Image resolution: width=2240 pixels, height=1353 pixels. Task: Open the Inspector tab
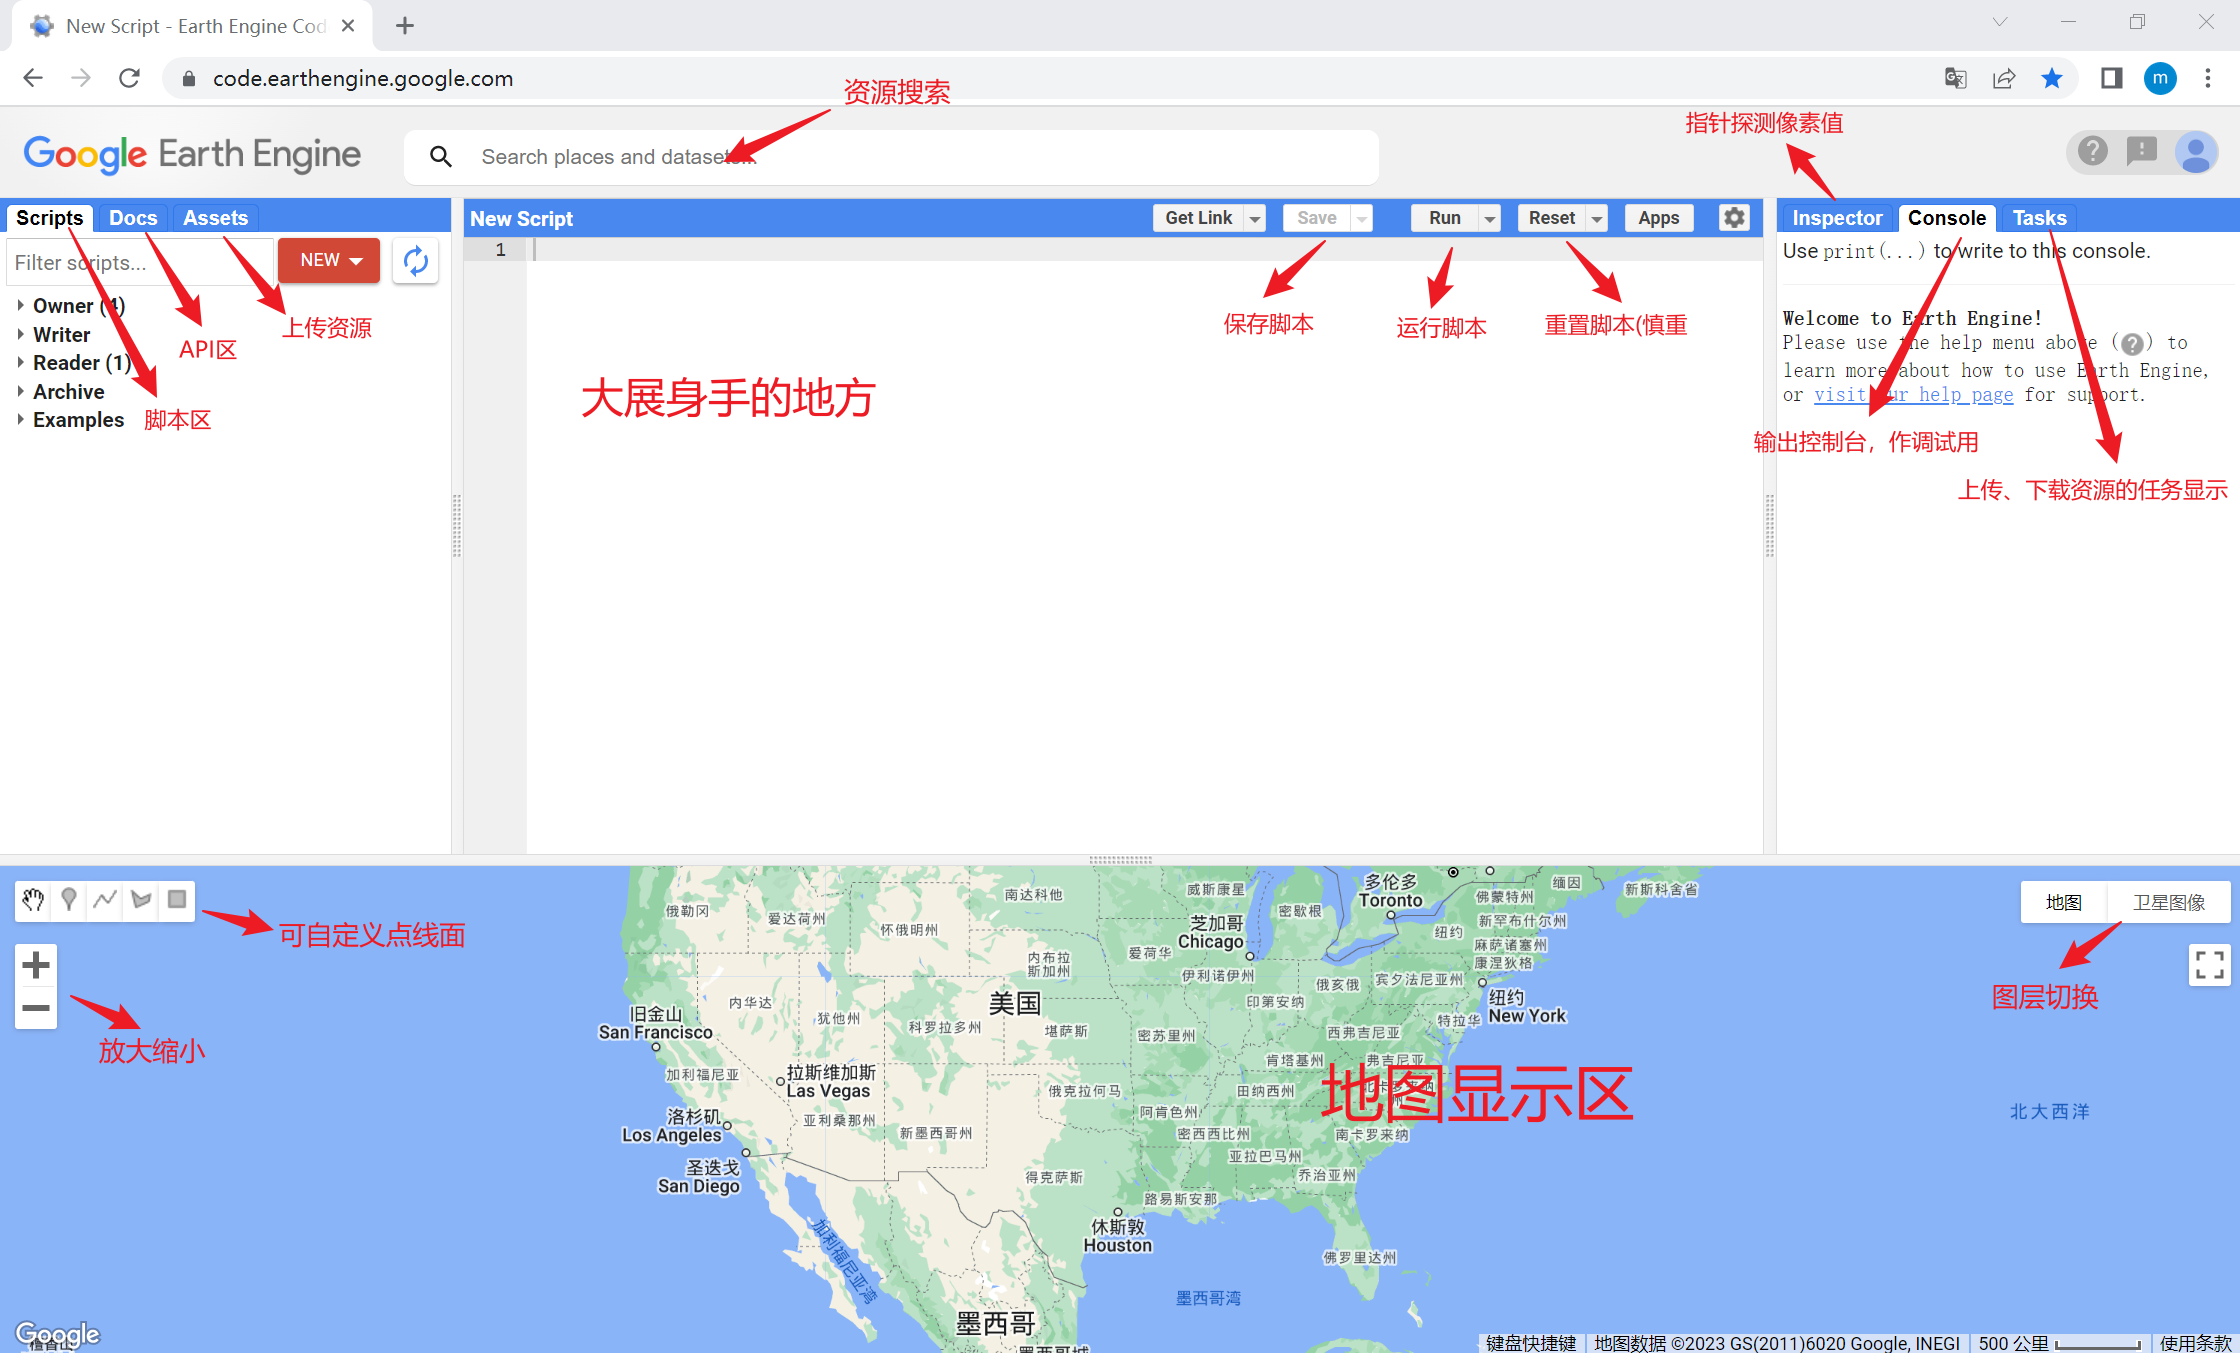coord(1836,217)
